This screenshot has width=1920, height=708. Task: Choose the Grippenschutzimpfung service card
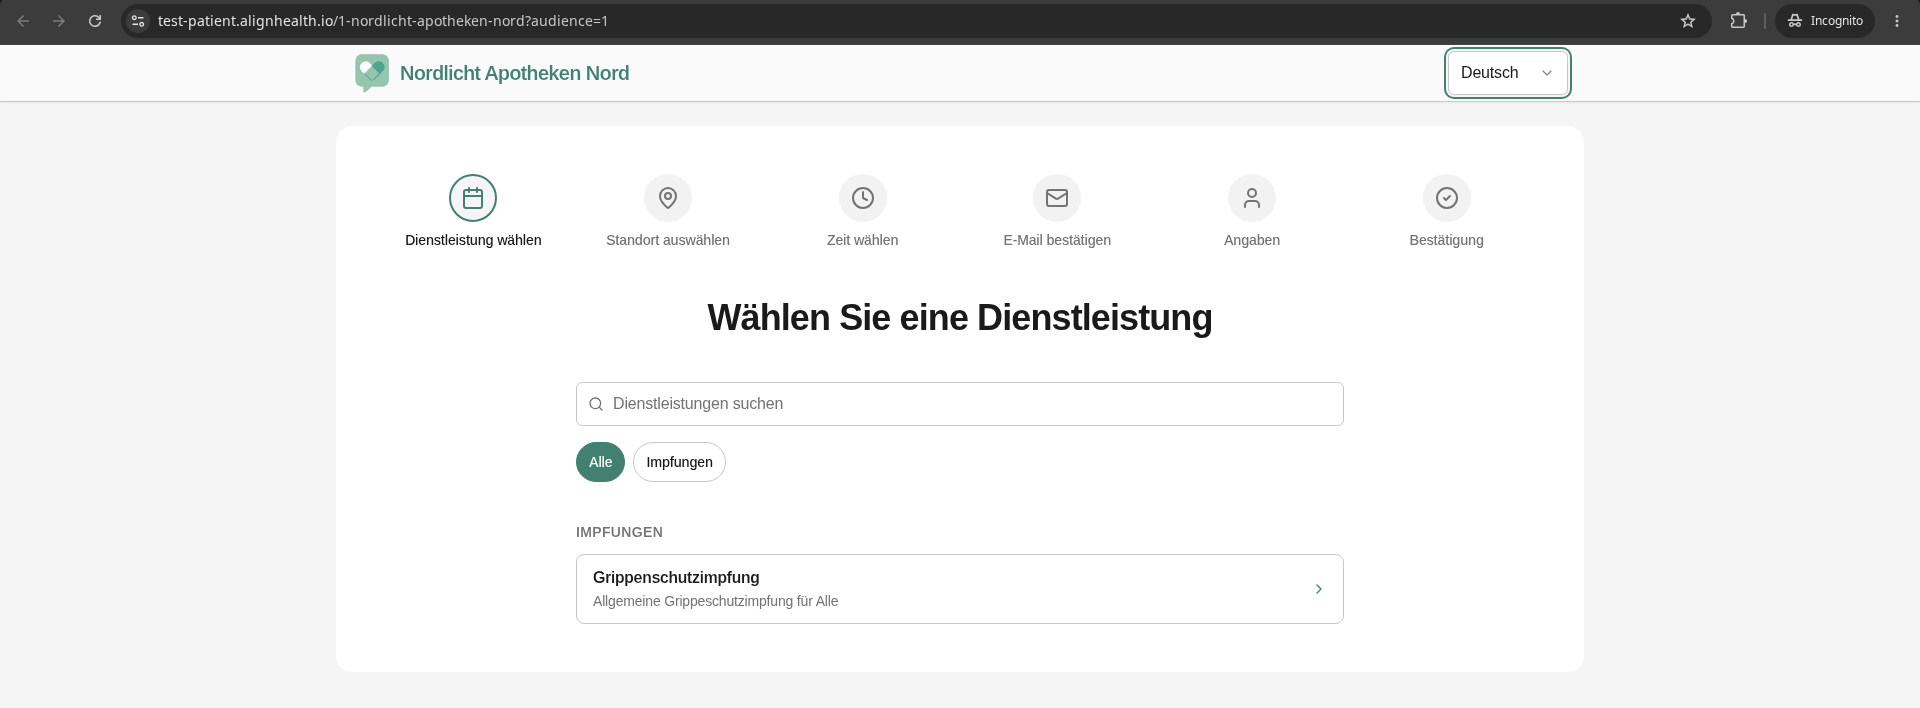(x=960, y=589)
